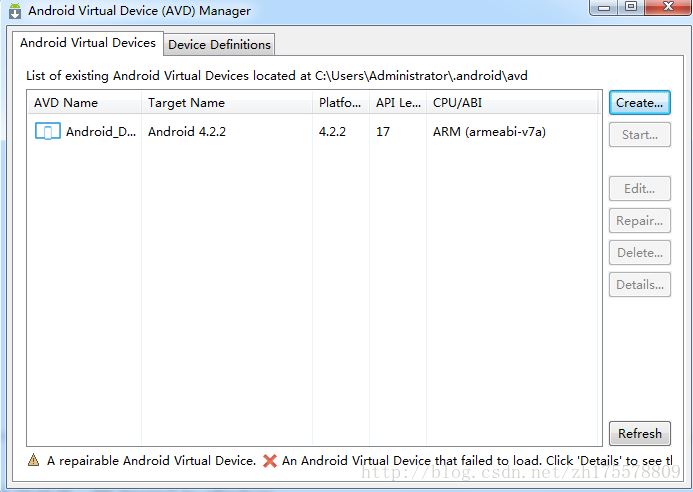Click the Edit... button

tap(639, 189)
